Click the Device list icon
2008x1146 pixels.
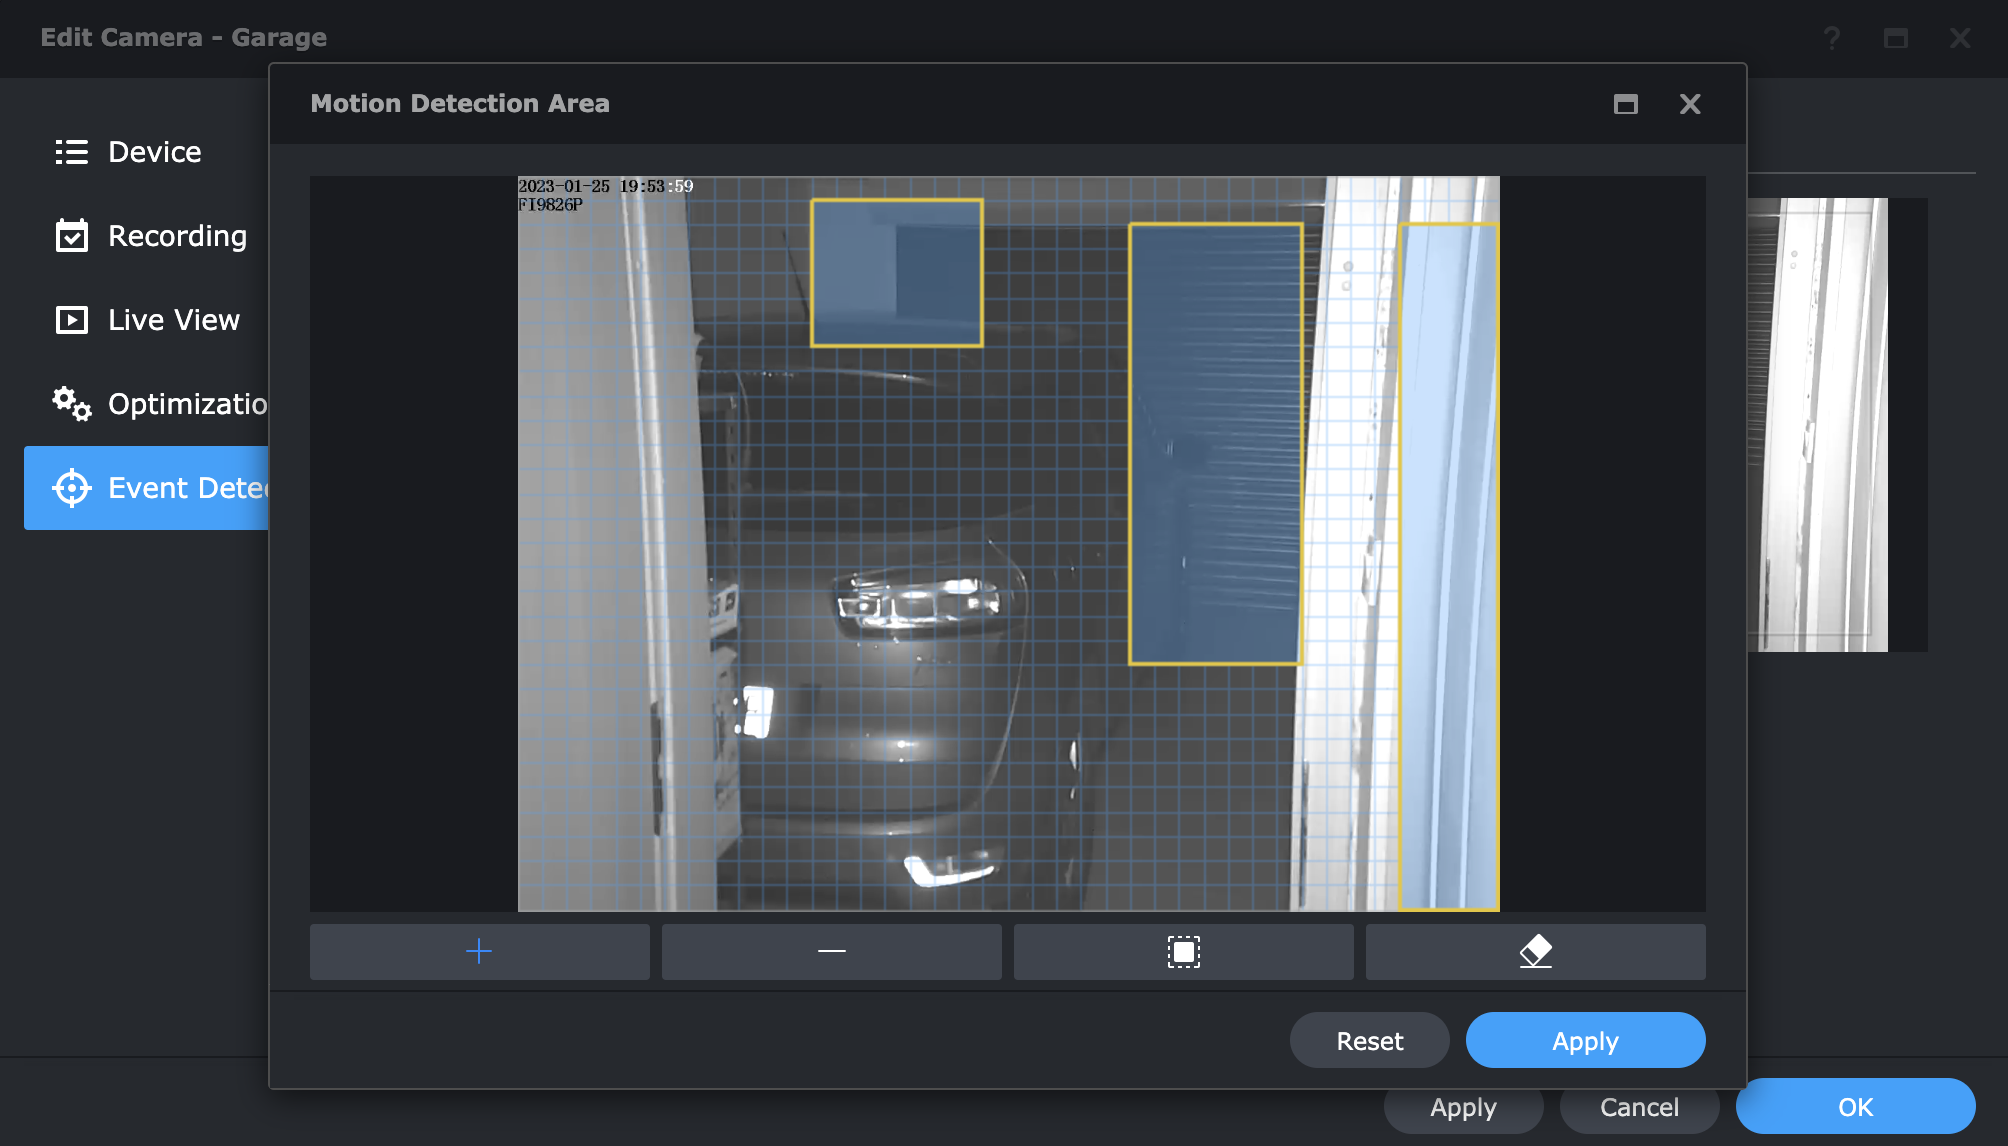72,152
